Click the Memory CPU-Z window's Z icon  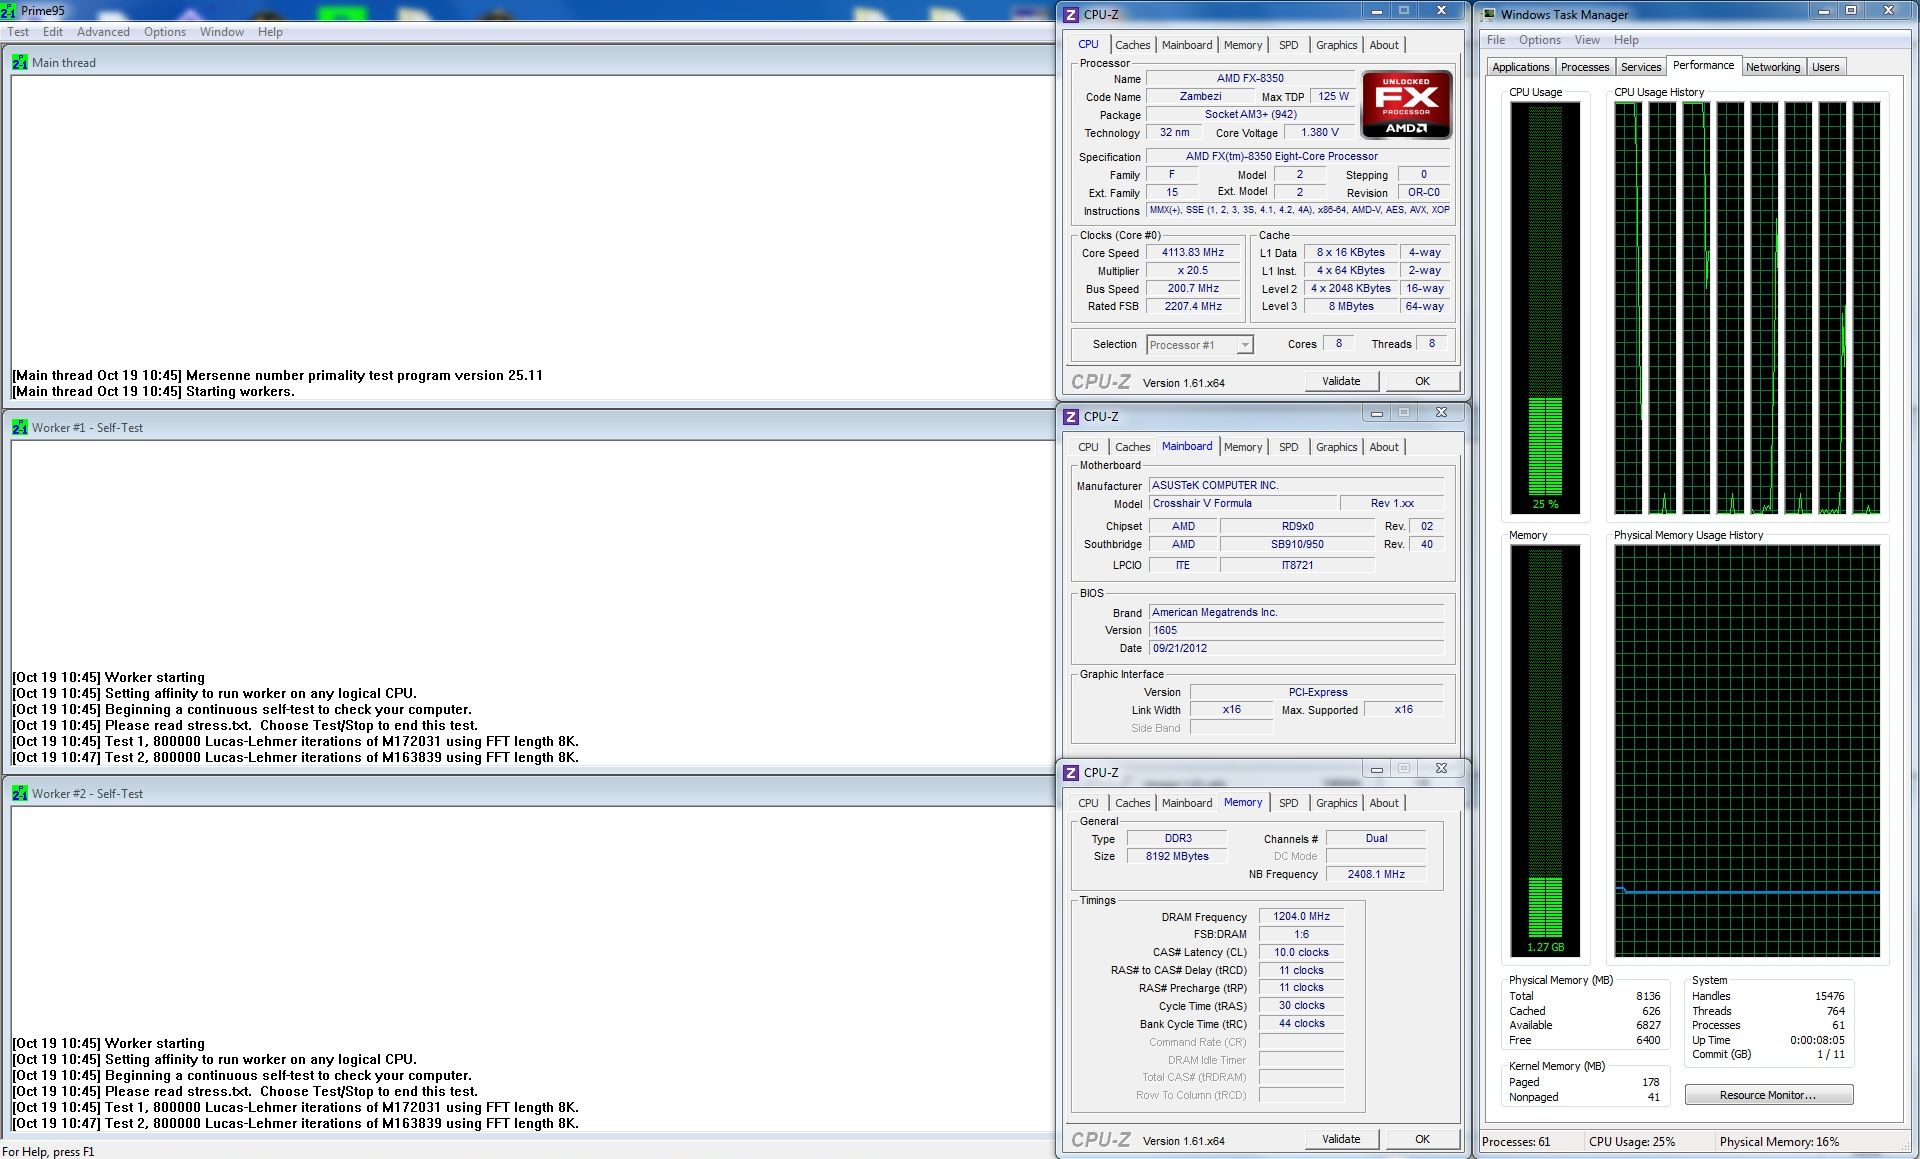1071,773
